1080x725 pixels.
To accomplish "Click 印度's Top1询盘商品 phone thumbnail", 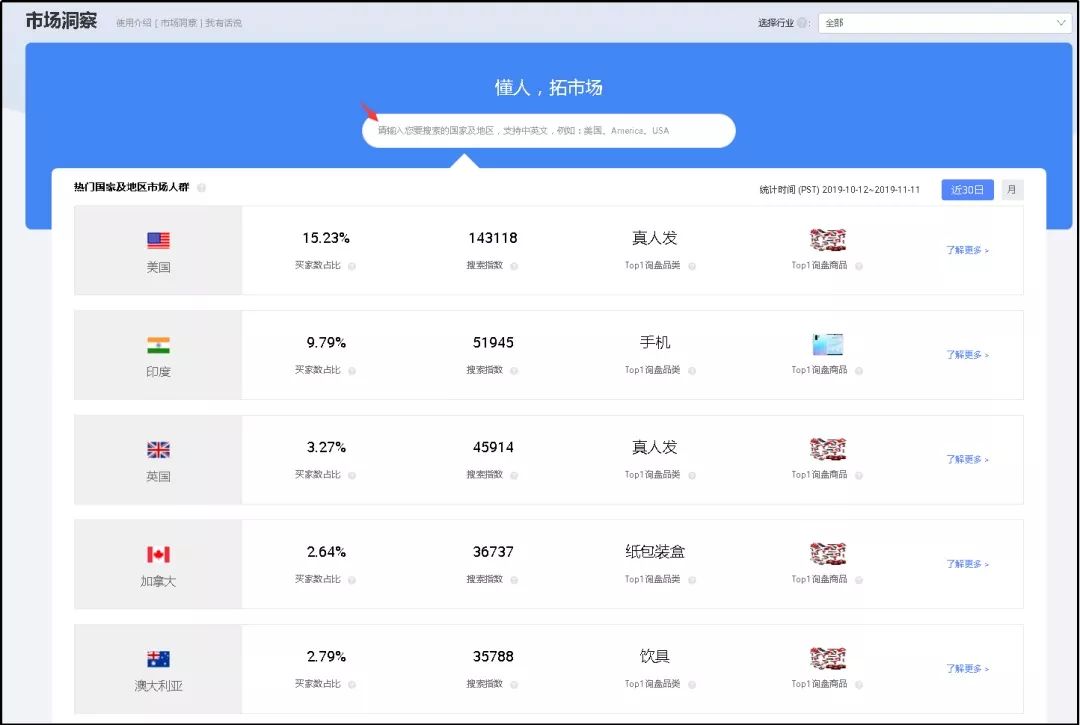I will pyautogui.click(x=828, y=343).
